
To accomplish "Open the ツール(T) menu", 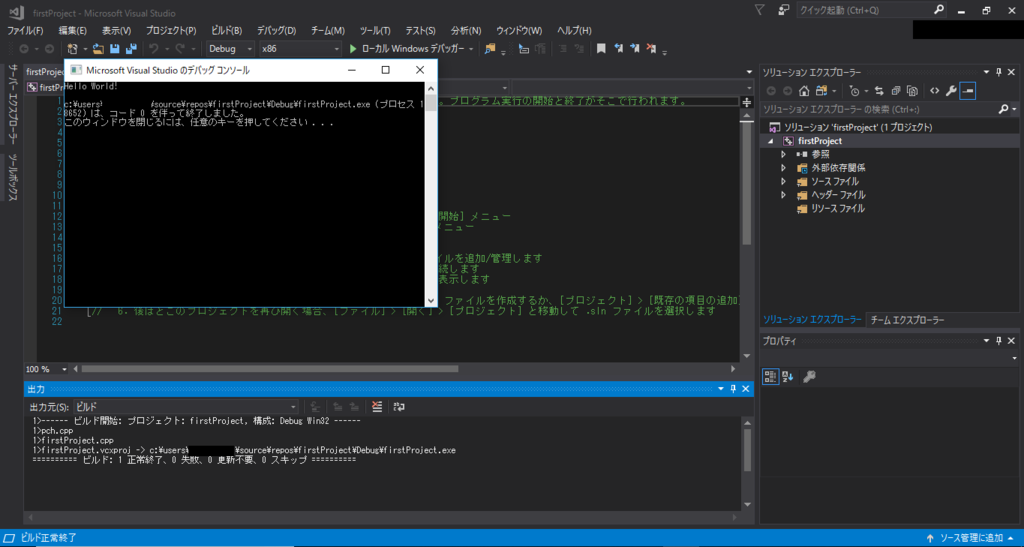I will click(375, 31).
